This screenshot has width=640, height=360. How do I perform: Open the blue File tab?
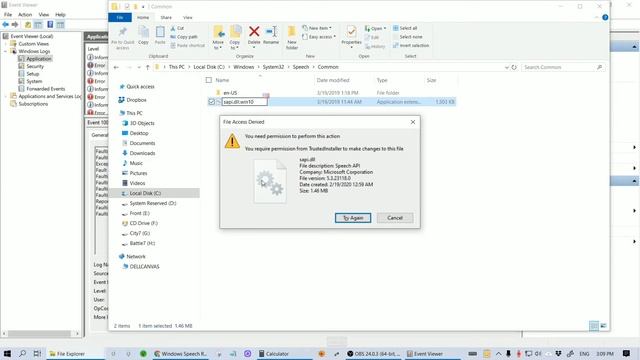point(120,18)
